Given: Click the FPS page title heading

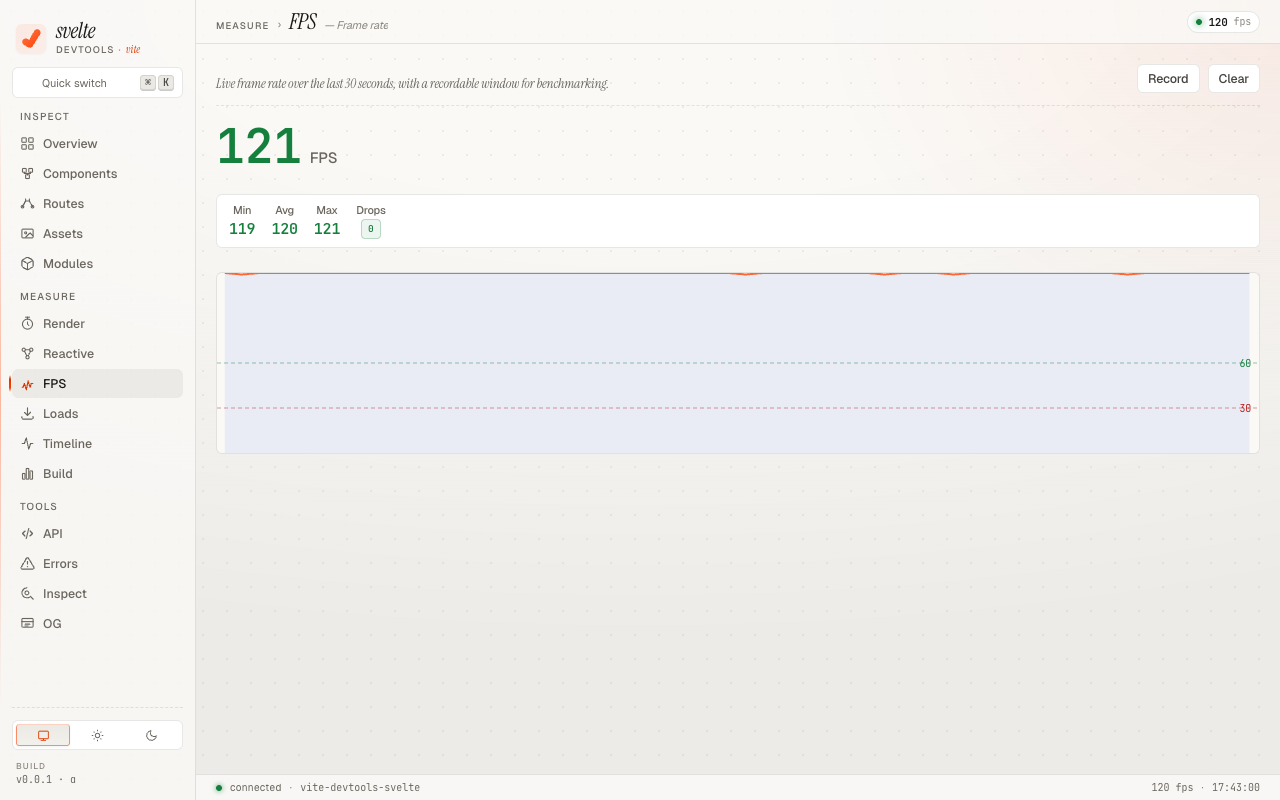Looking at the screenshot, I should pyautogui.click(x=303, y=22).
